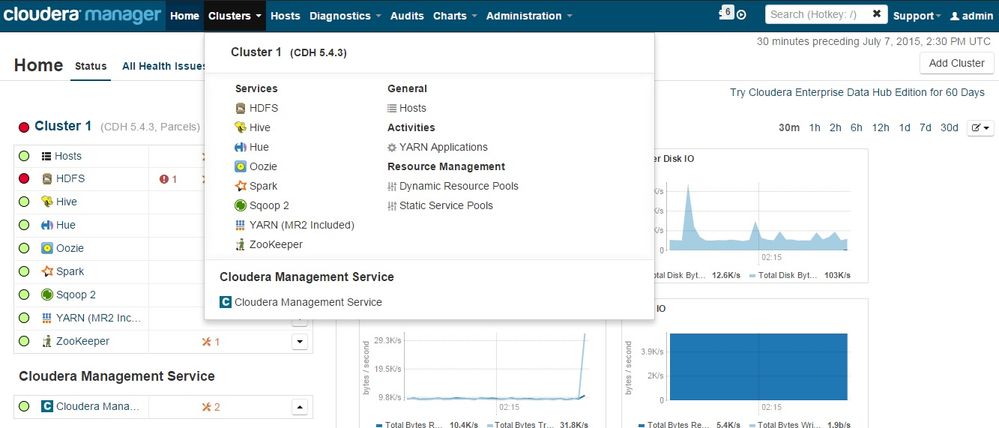This screenshot has width=999, height=428.
Task: Select 6h time range
Action: tap(856, 128)
